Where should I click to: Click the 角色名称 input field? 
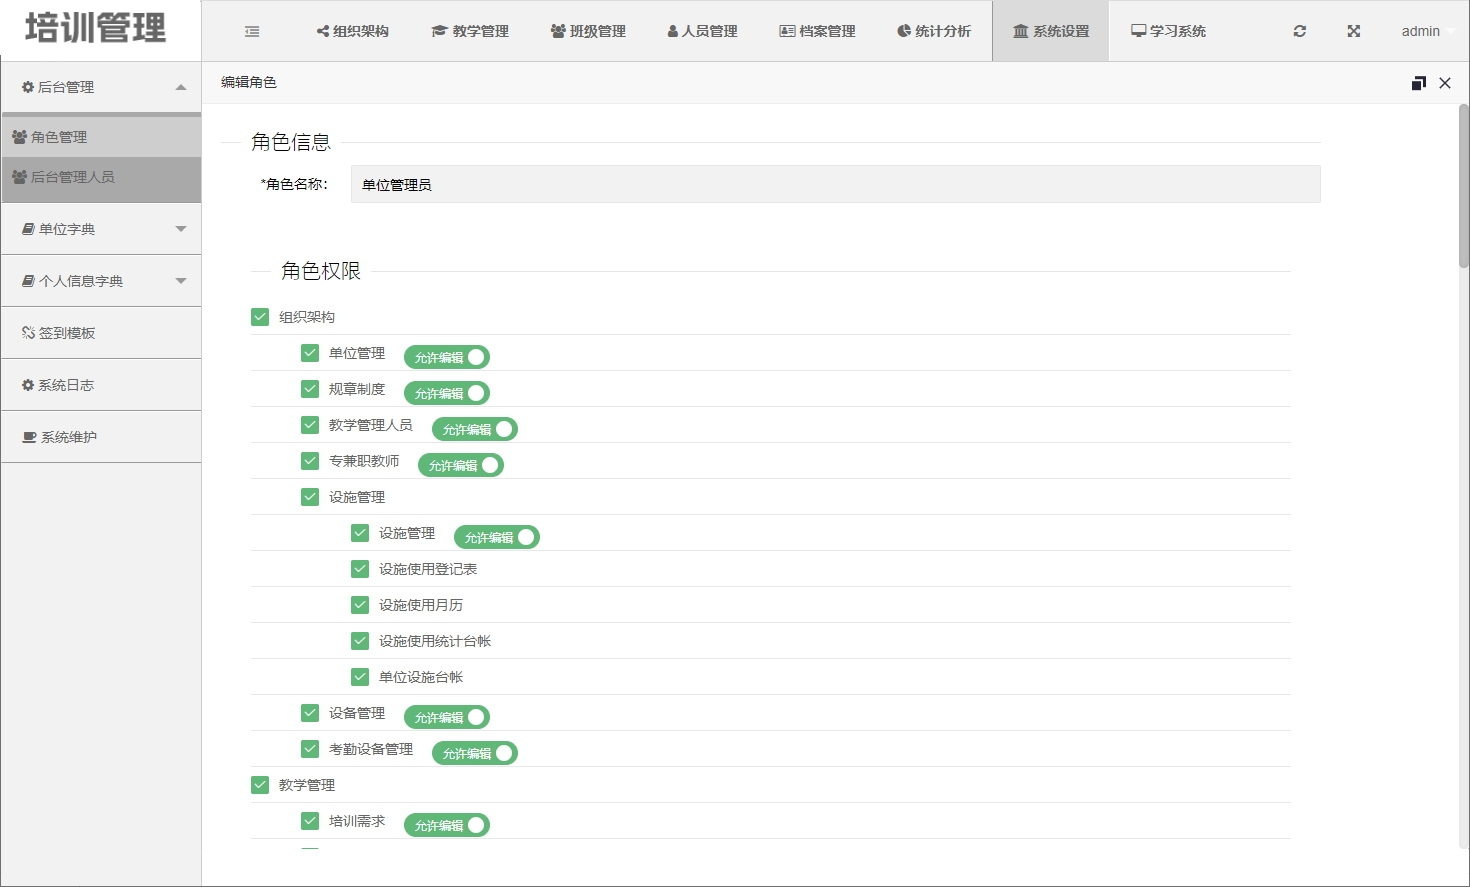835,184
